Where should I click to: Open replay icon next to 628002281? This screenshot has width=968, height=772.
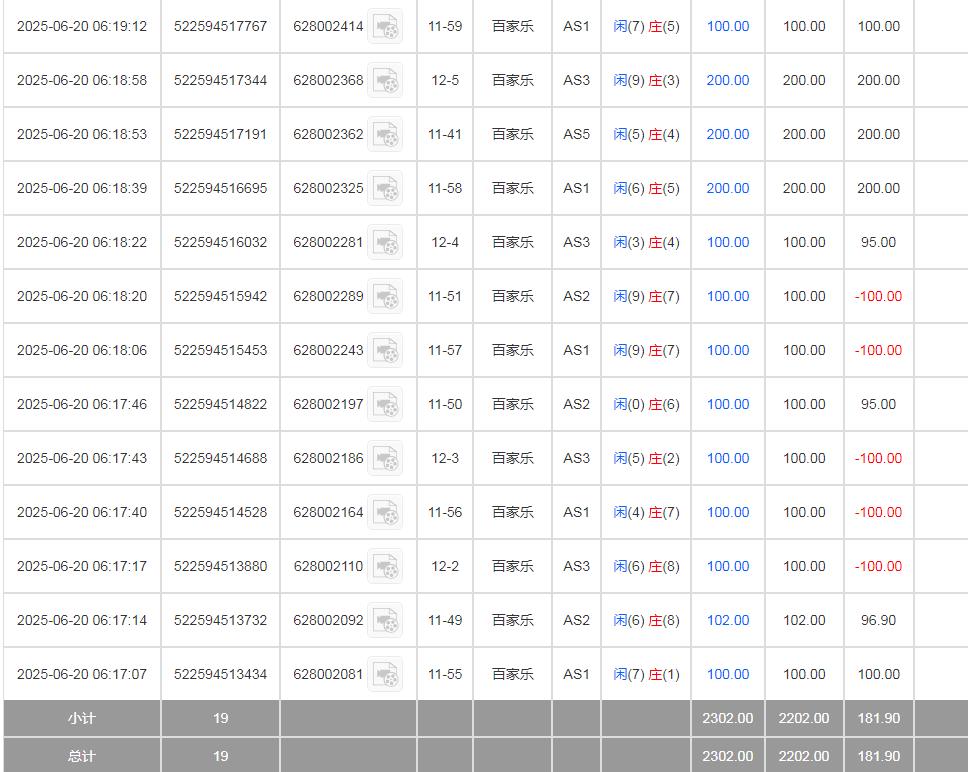[x=385, y=243]
